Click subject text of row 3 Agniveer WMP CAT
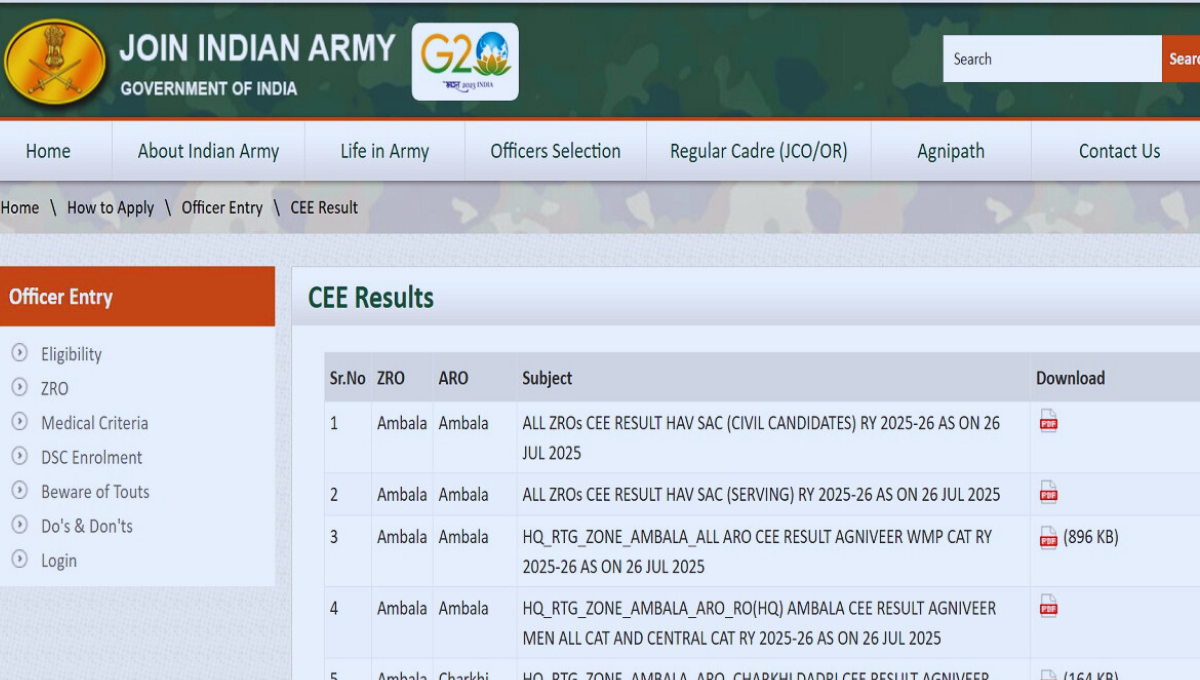 pyautogui.click(x=757, y=552)
